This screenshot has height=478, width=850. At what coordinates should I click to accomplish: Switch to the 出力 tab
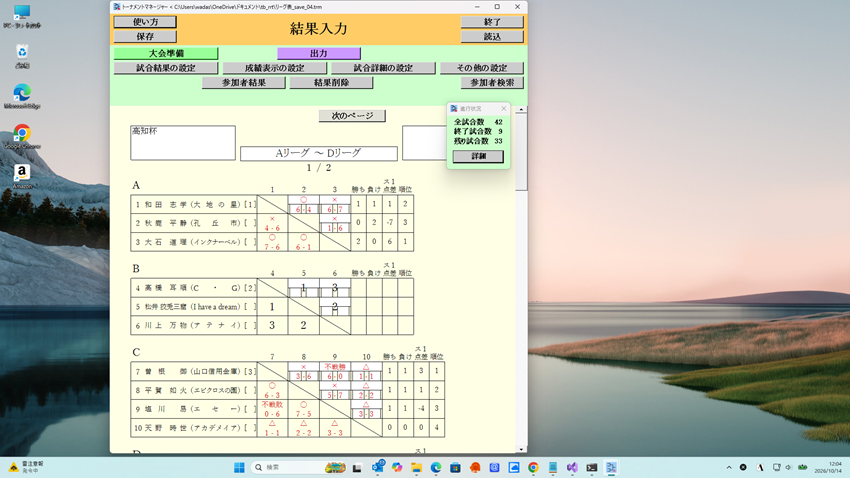point(319,53)
